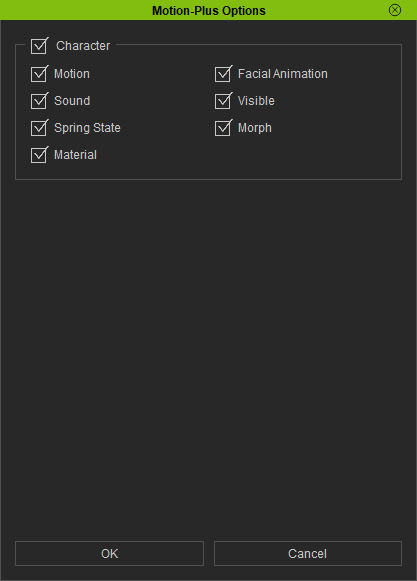Viewport: 417px width, 581px height.
Task: Click the Morph label text
Action: click(255, 128)
